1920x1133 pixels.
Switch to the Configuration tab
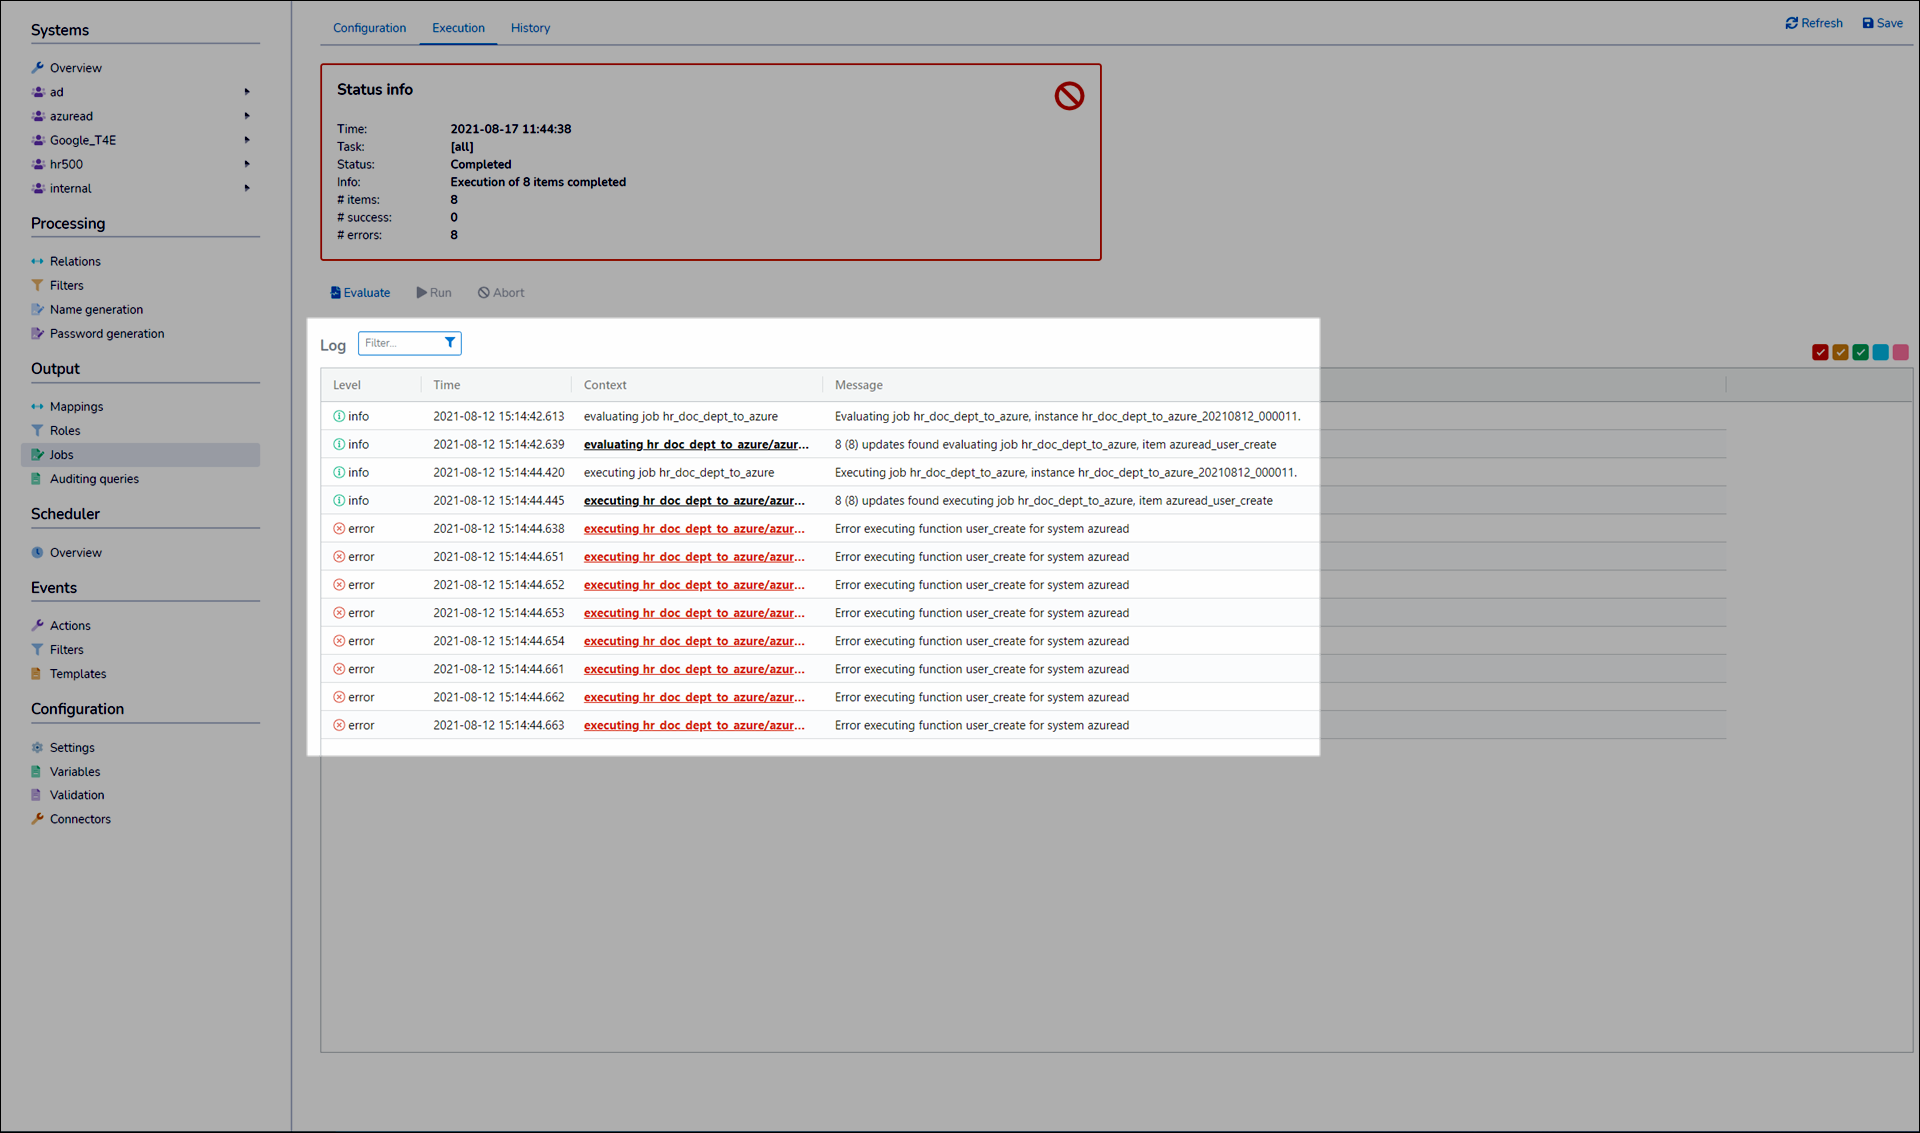click(x=369, y=28)
